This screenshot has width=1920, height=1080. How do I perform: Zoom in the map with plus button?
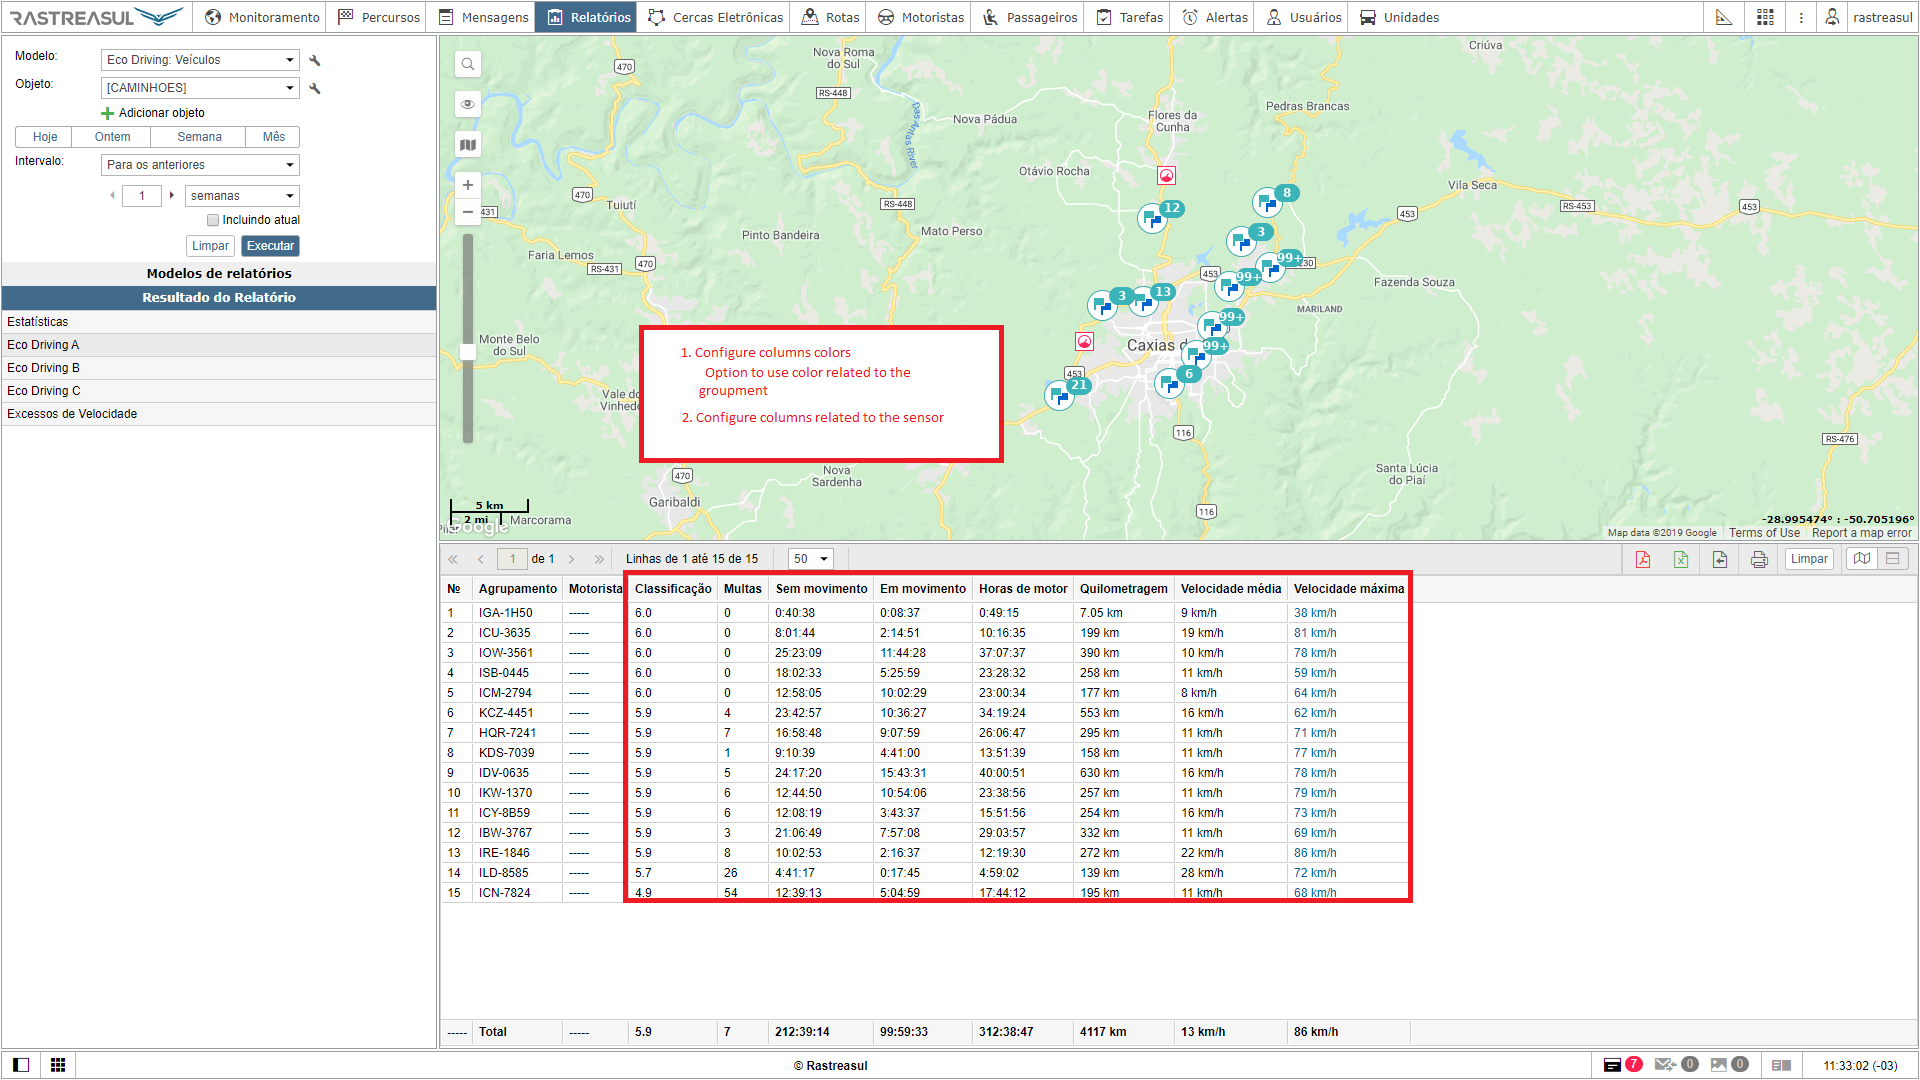point(467,185)
